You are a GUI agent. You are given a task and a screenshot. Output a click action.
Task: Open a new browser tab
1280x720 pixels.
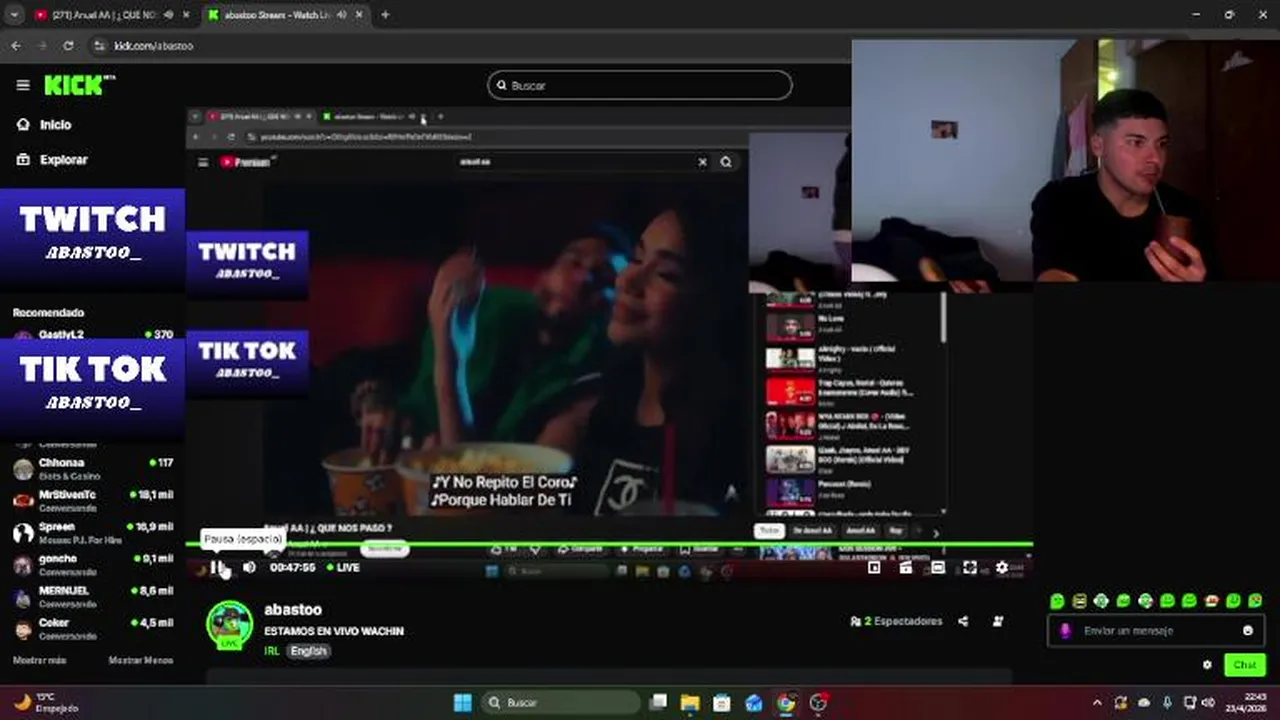click(385, 15)
